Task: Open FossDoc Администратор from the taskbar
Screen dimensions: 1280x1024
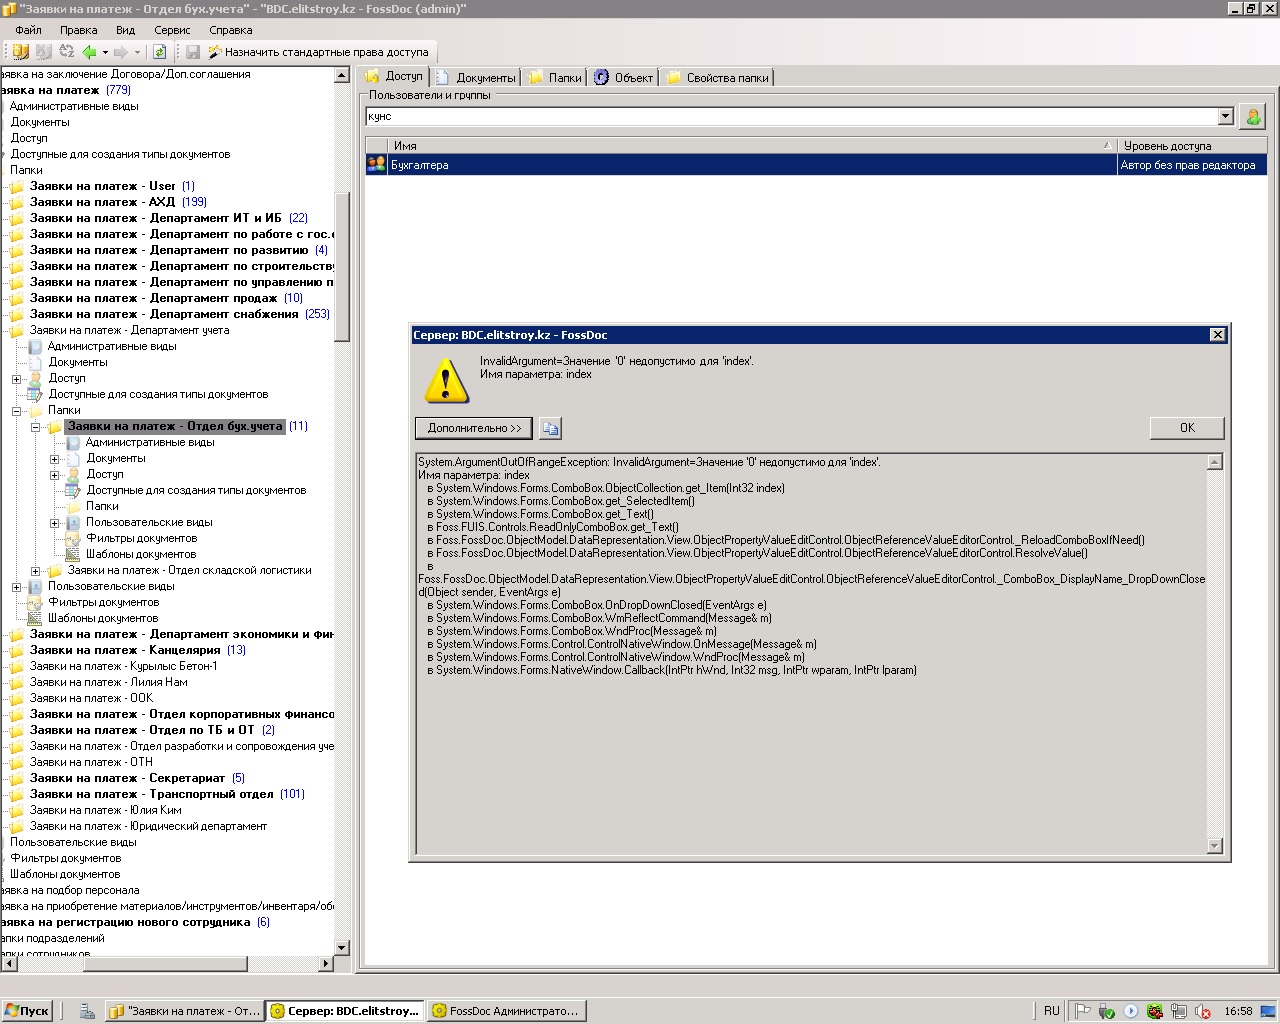Action: 505,1011
